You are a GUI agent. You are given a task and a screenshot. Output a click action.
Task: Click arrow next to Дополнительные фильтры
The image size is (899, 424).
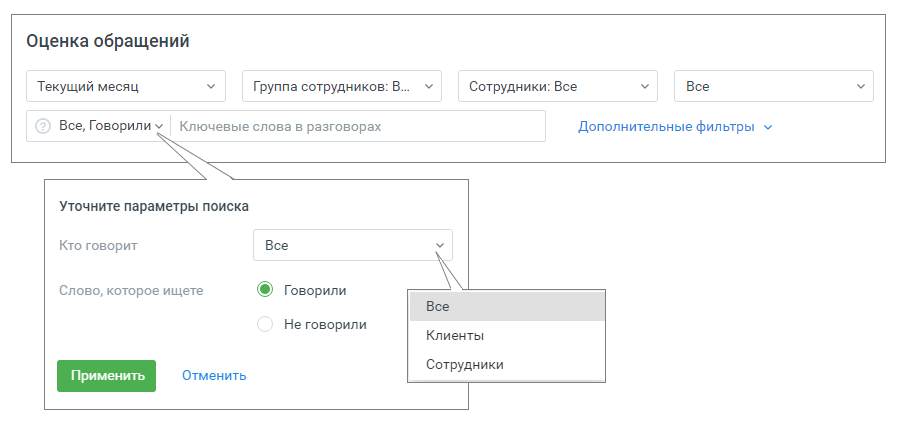(x=768, y=128)
